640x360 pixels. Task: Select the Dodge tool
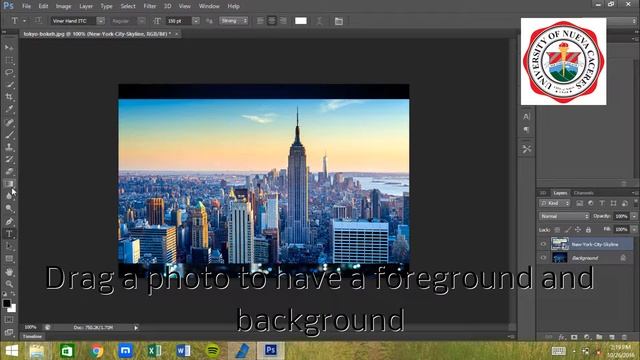coord(9,209)
